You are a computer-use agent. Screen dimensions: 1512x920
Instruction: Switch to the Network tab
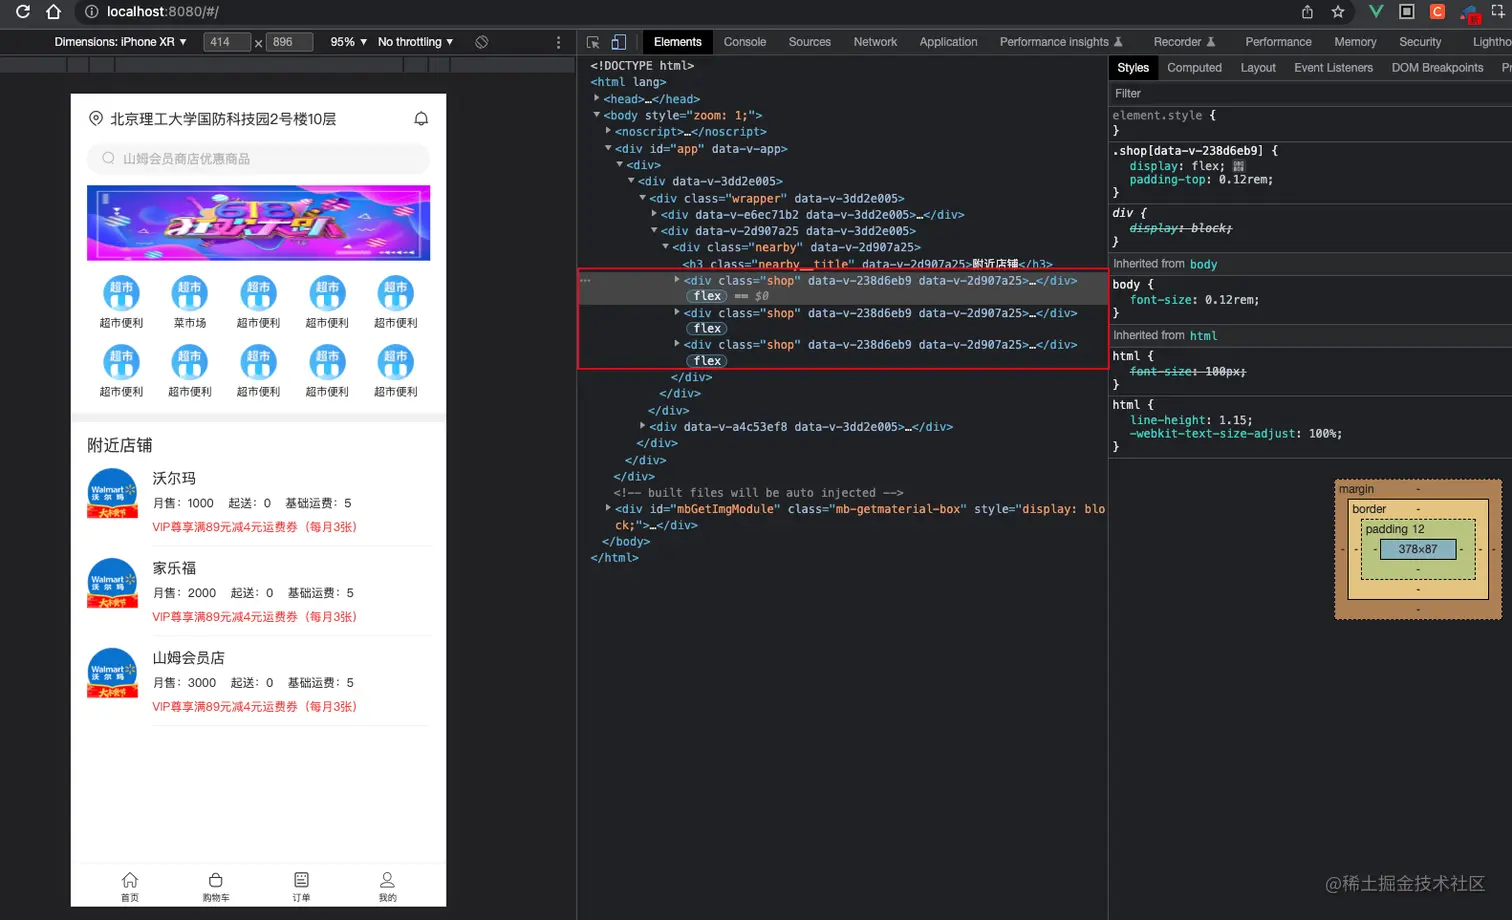tap(875, 42)
